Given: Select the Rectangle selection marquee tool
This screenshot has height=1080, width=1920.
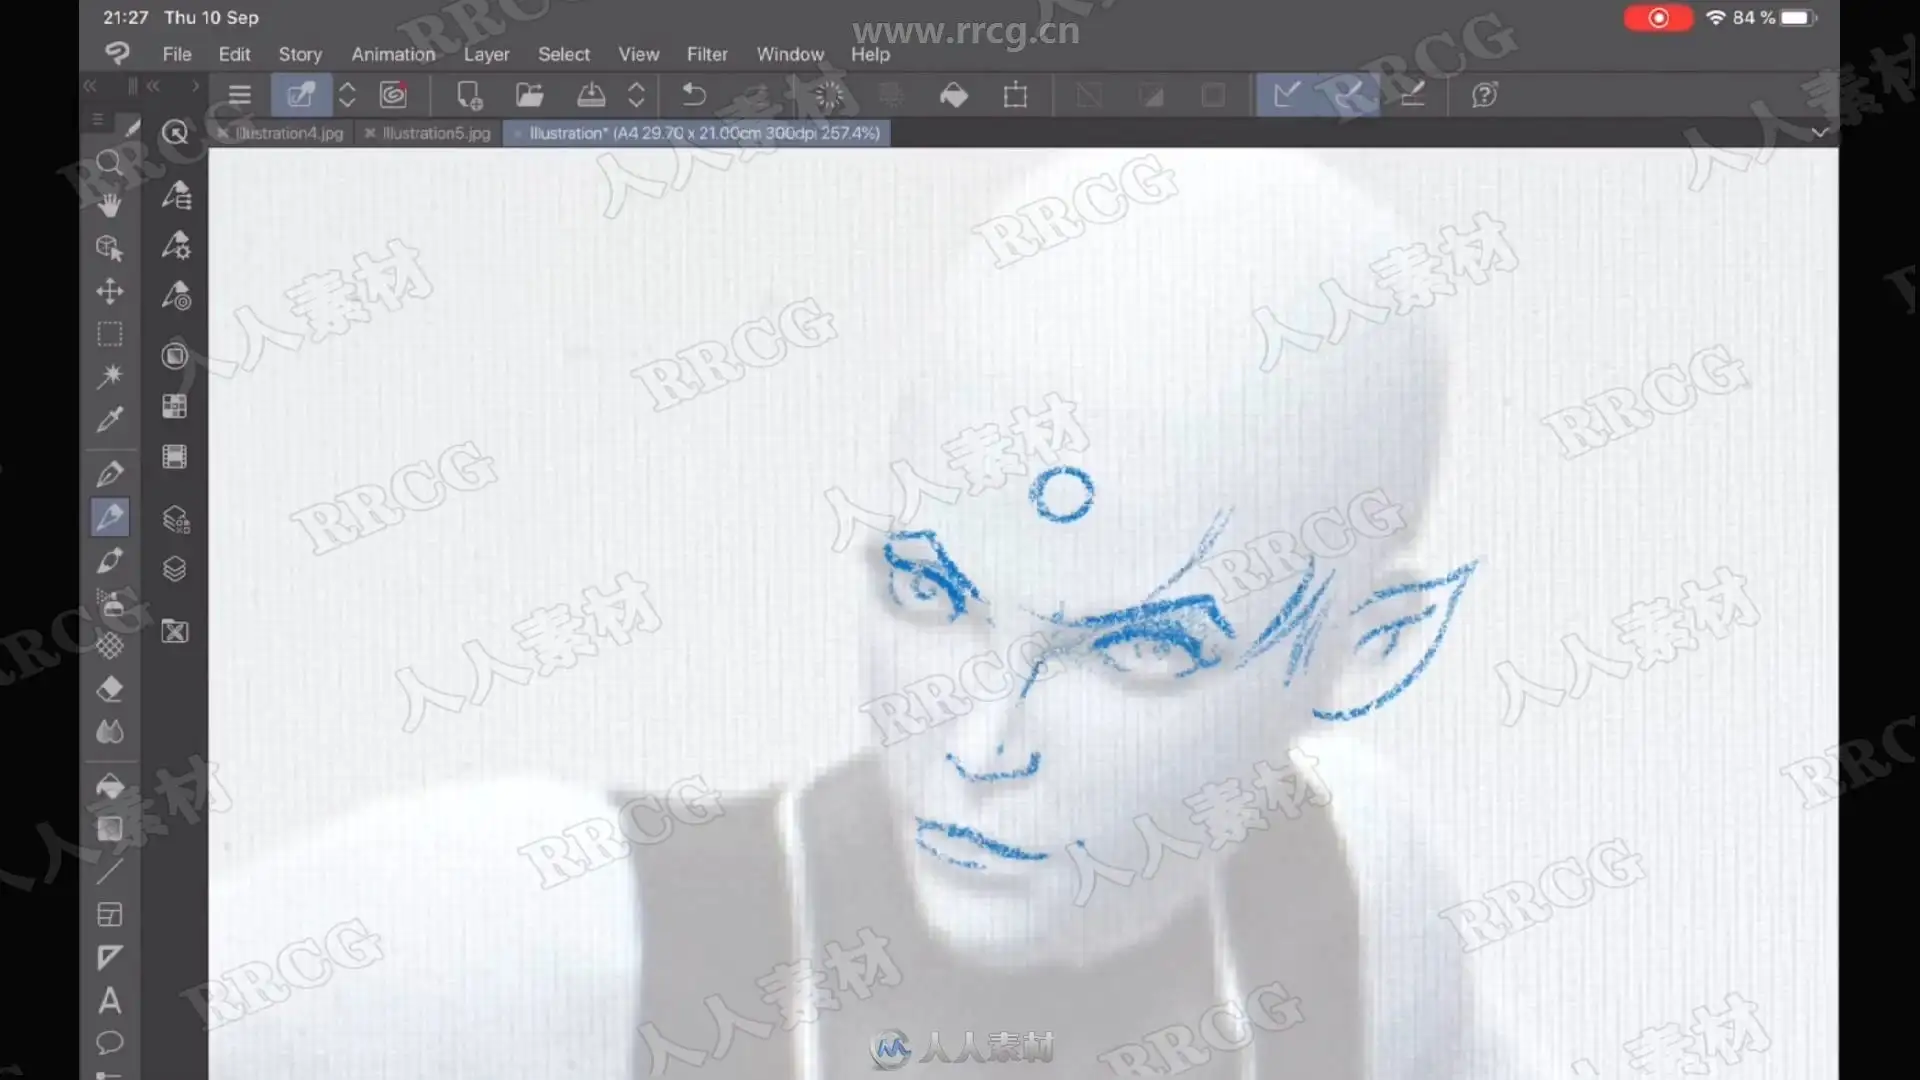Looking at the screenshot, I should coord(109,334).
